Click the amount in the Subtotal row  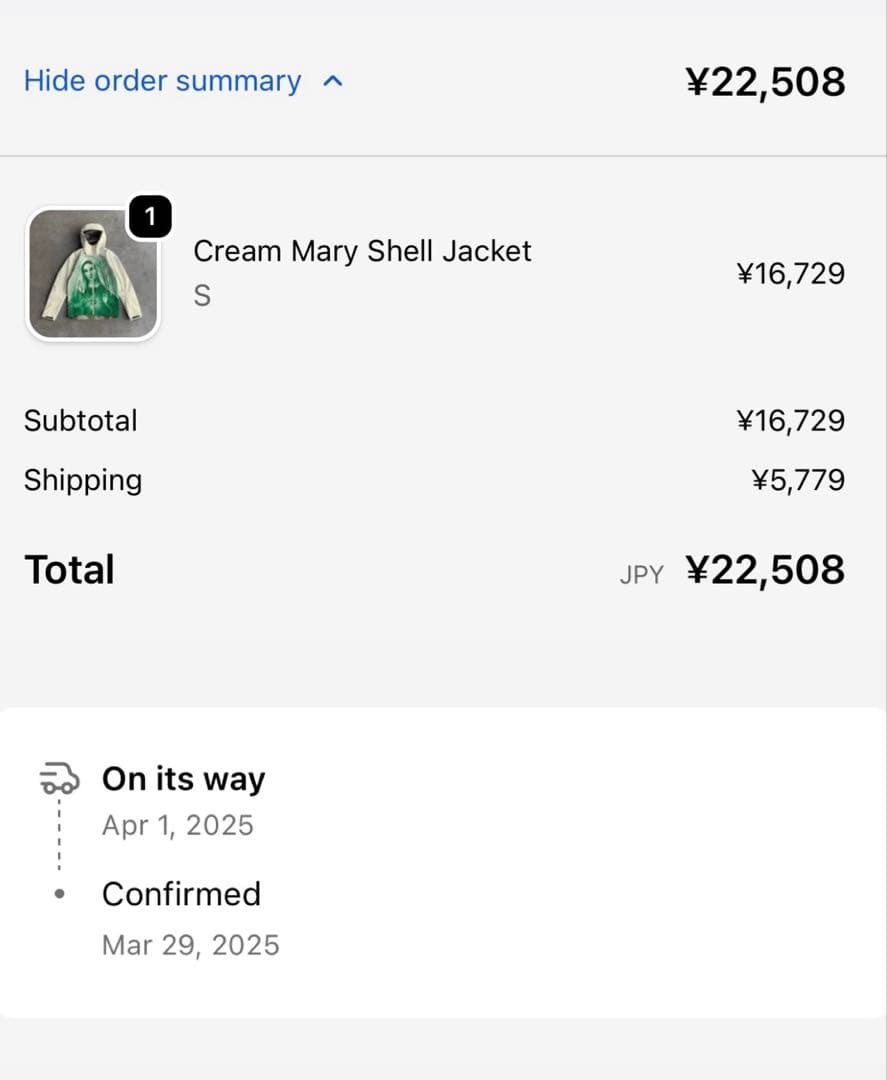click(x=790, y=420)
